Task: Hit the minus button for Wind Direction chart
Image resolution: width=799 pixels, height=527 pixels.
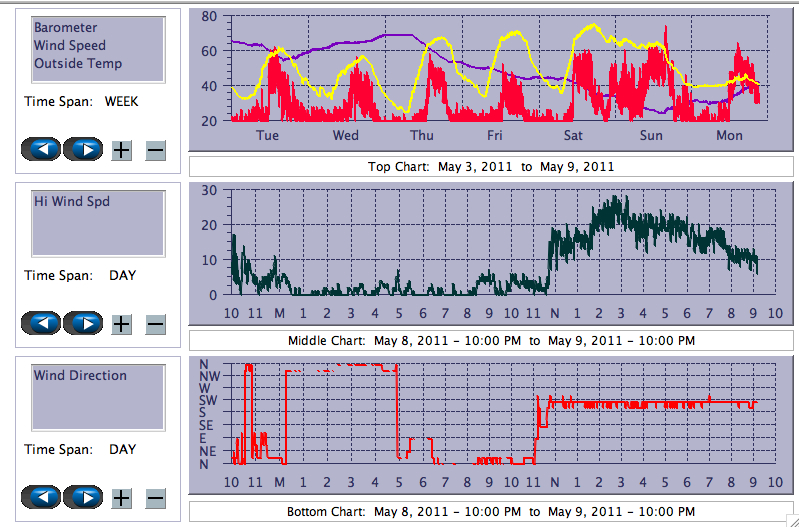Action: pos(155,497)
